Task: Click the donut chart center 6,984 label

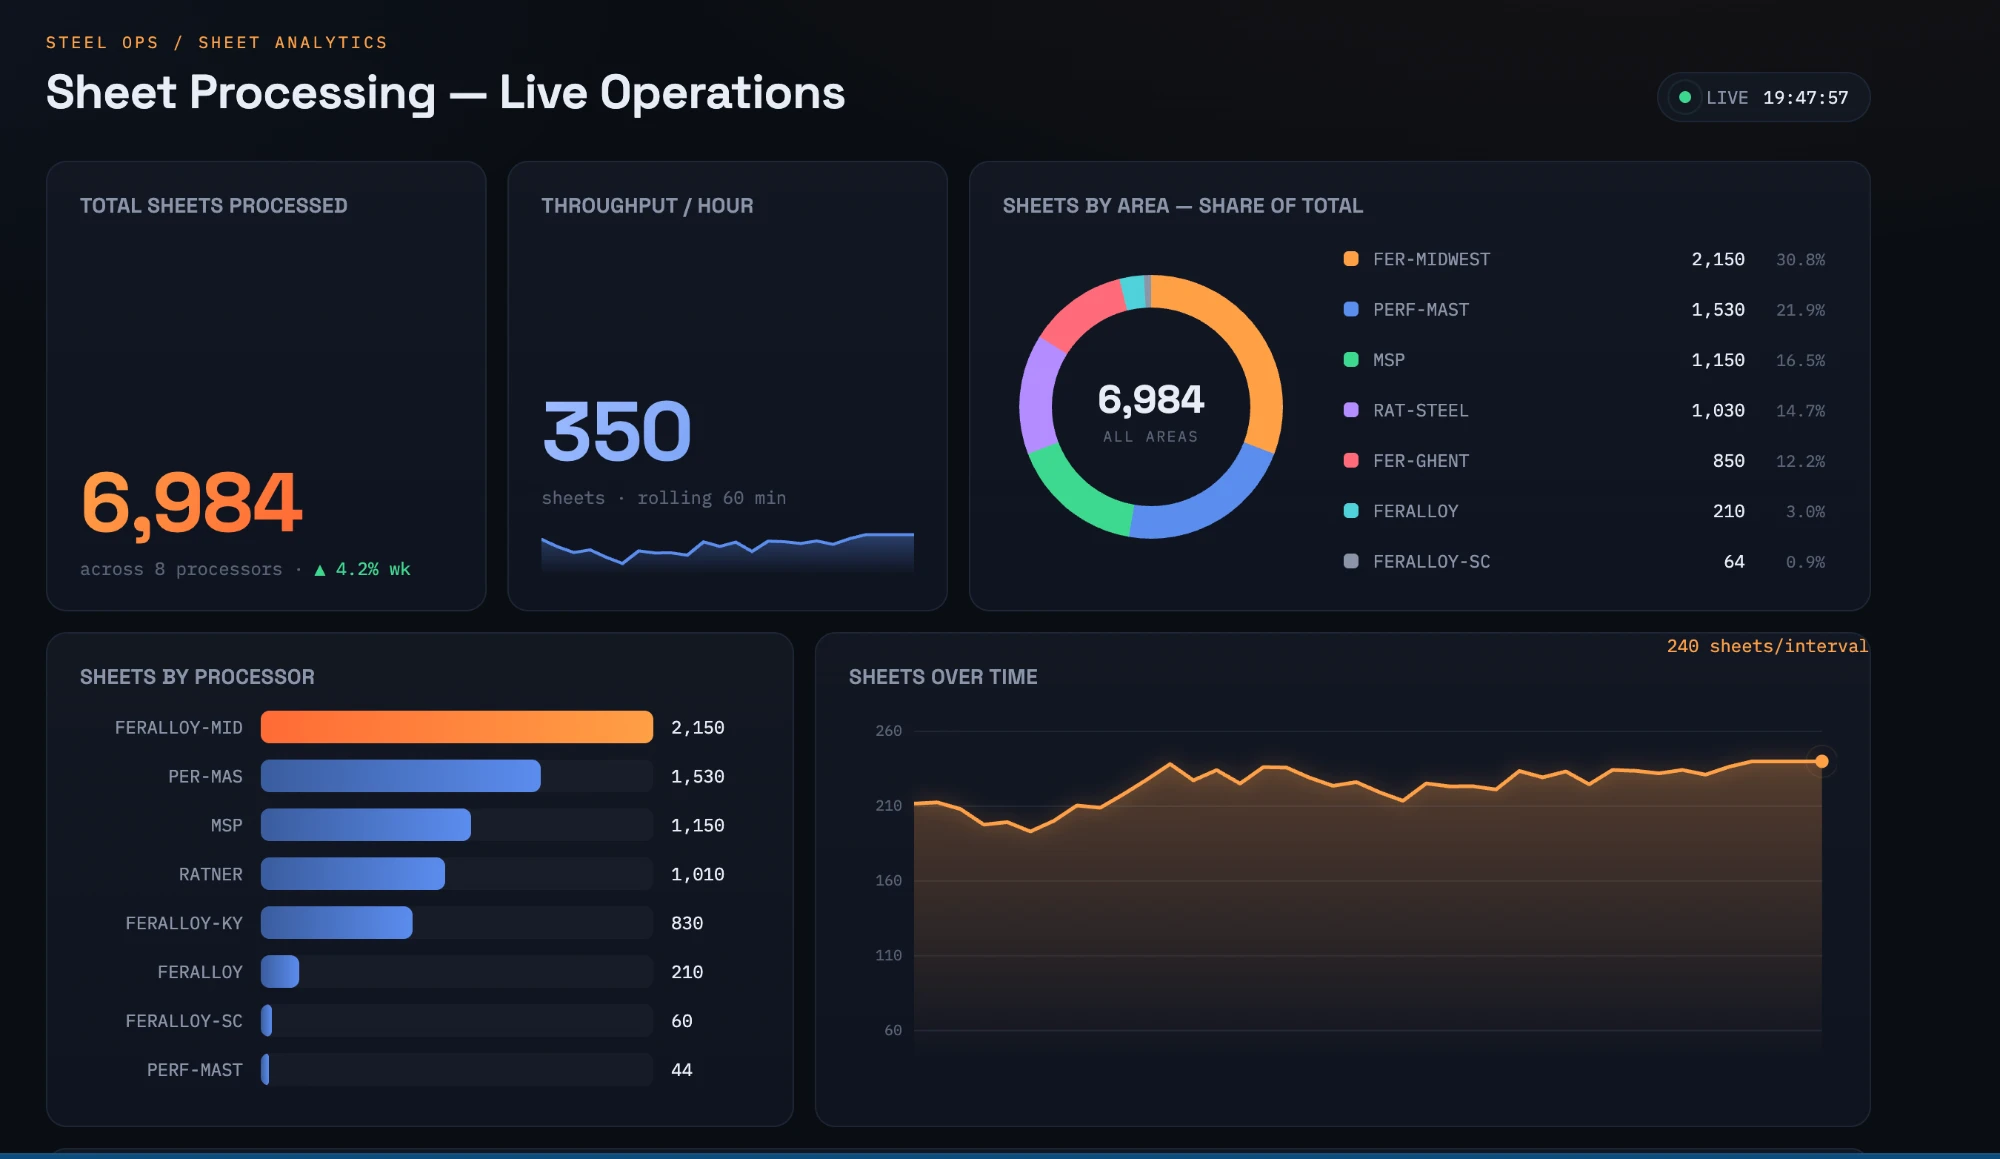Action: click(1151, 399)
